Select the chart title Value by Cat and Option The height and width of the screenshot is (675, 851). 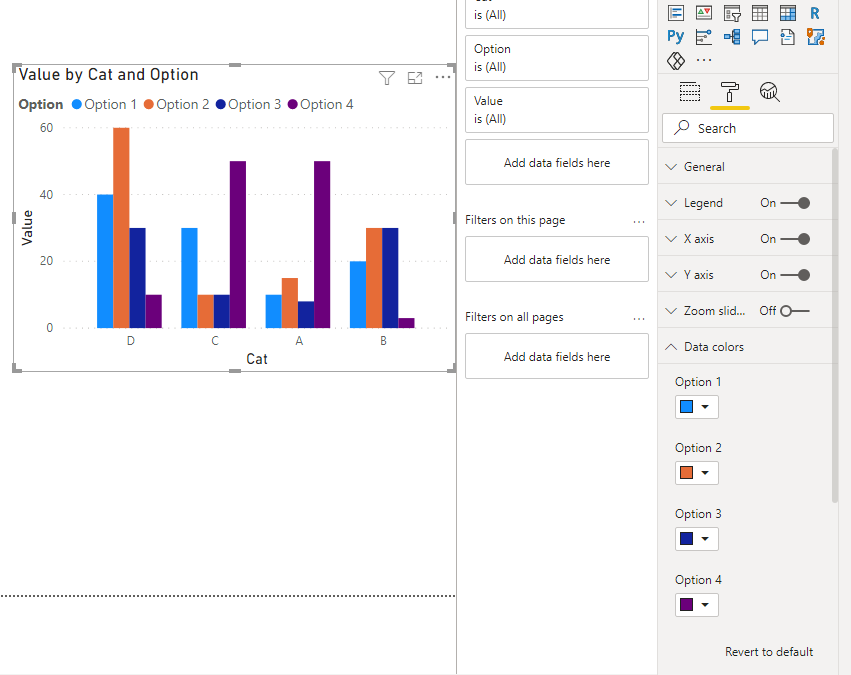pyautogui.click(x=109, y=74)
